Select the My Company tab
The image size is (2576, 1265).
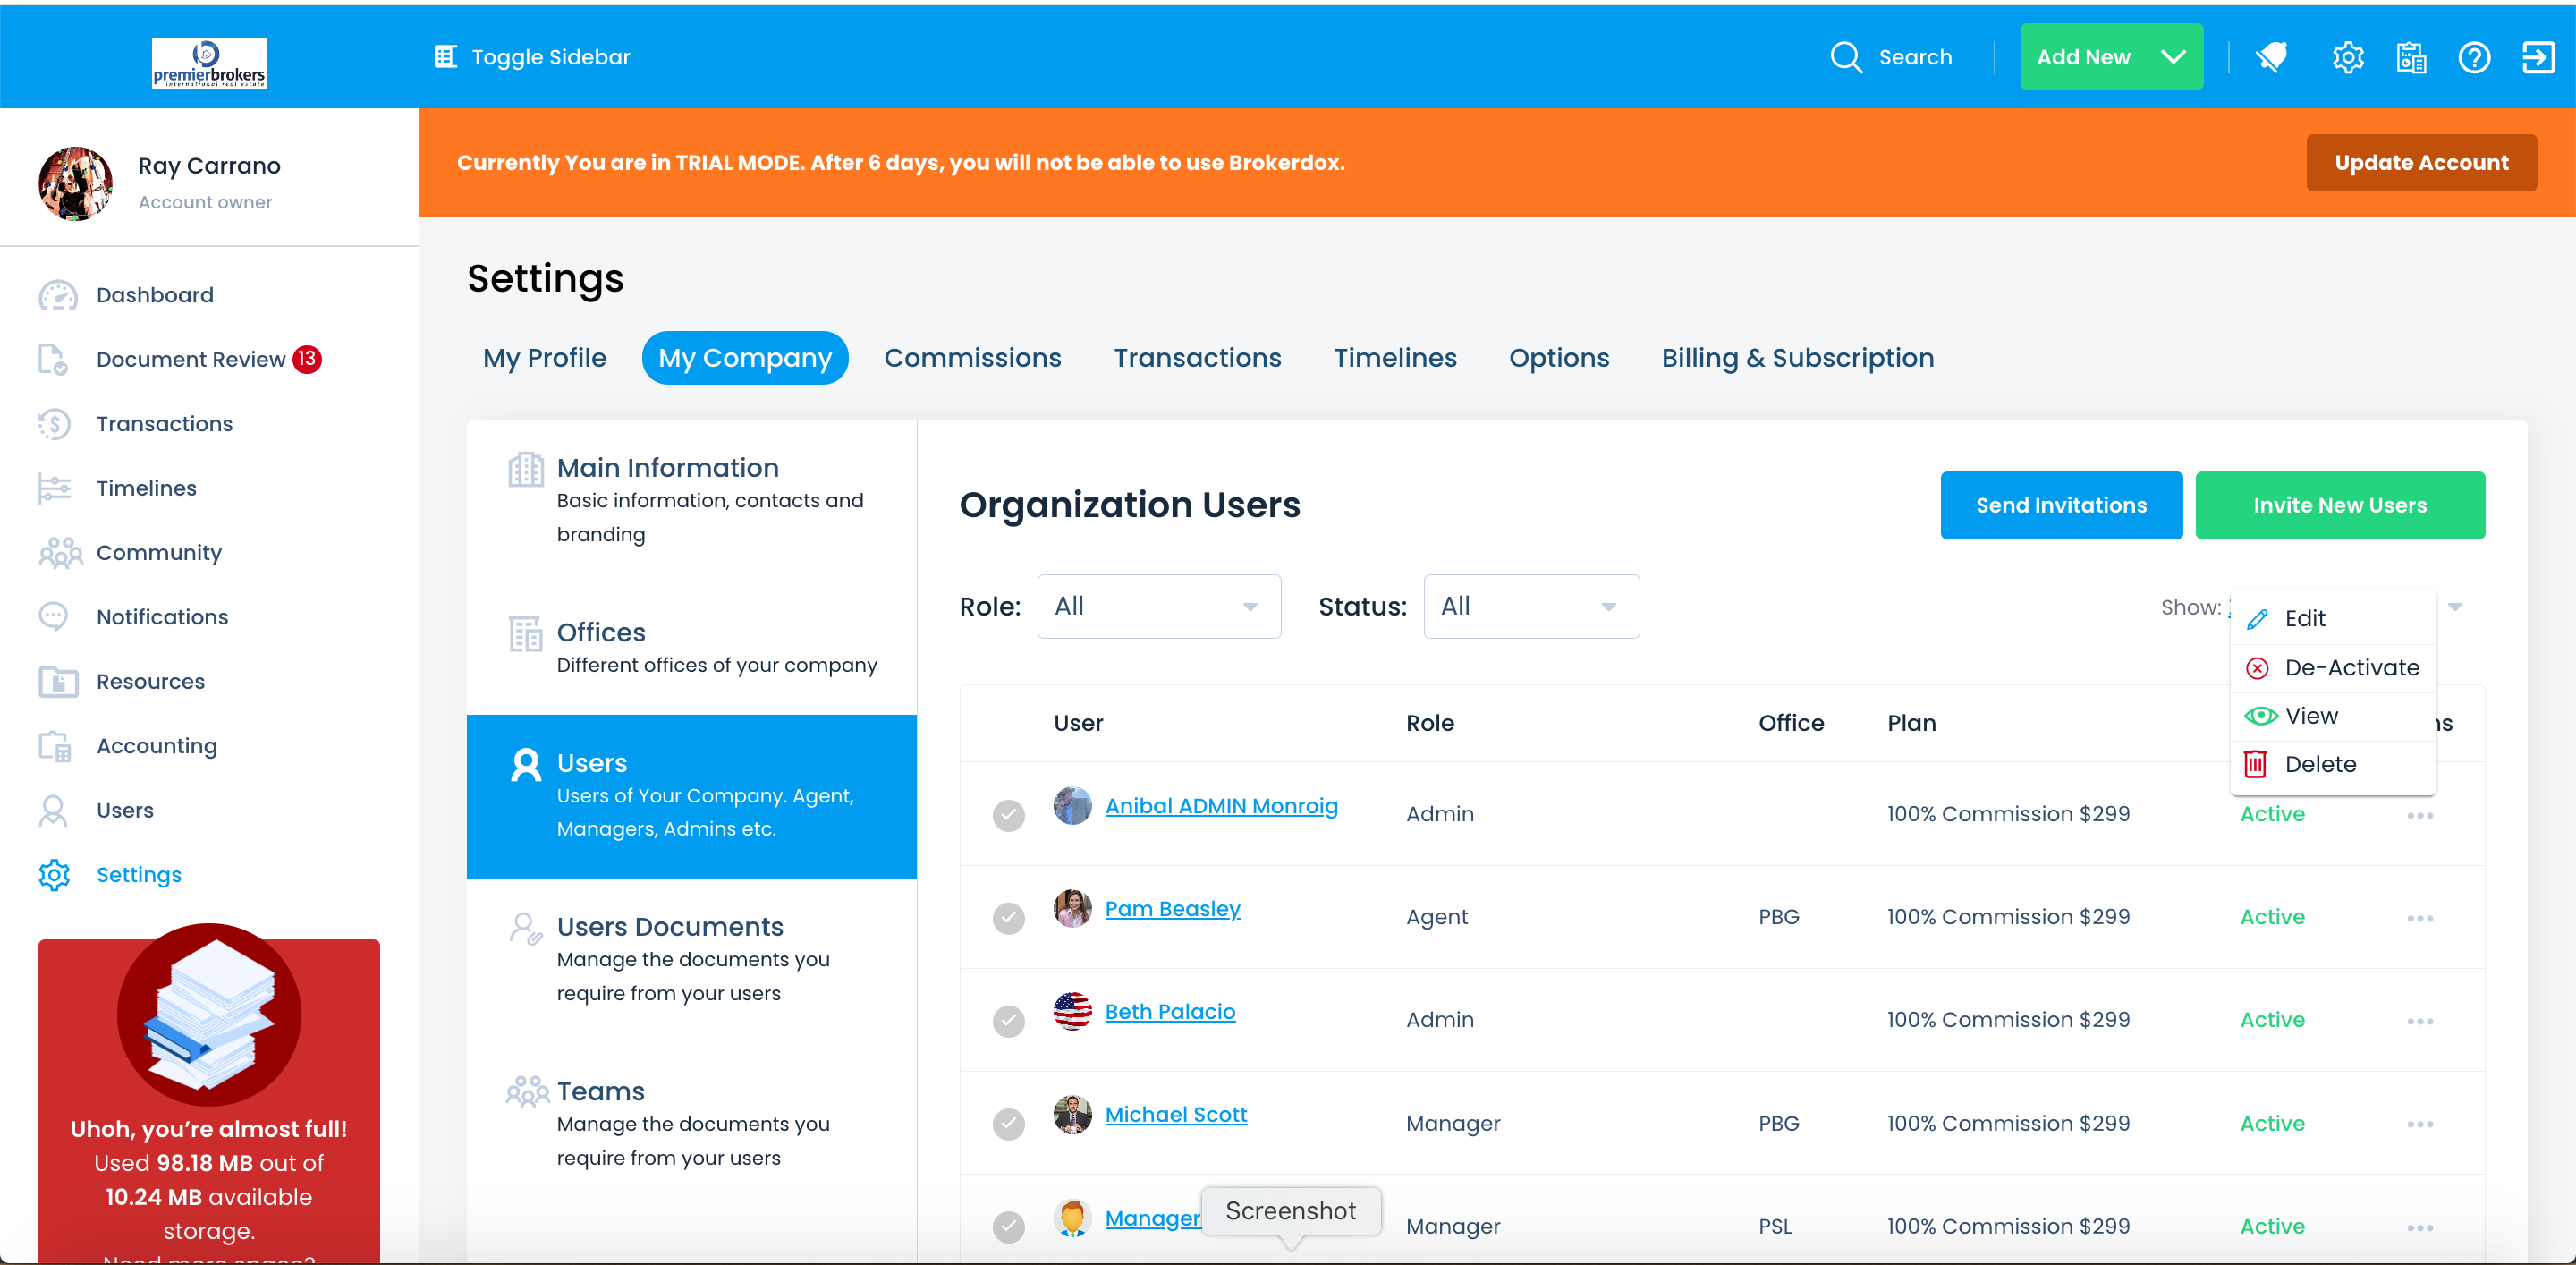(x=745, y=358)
